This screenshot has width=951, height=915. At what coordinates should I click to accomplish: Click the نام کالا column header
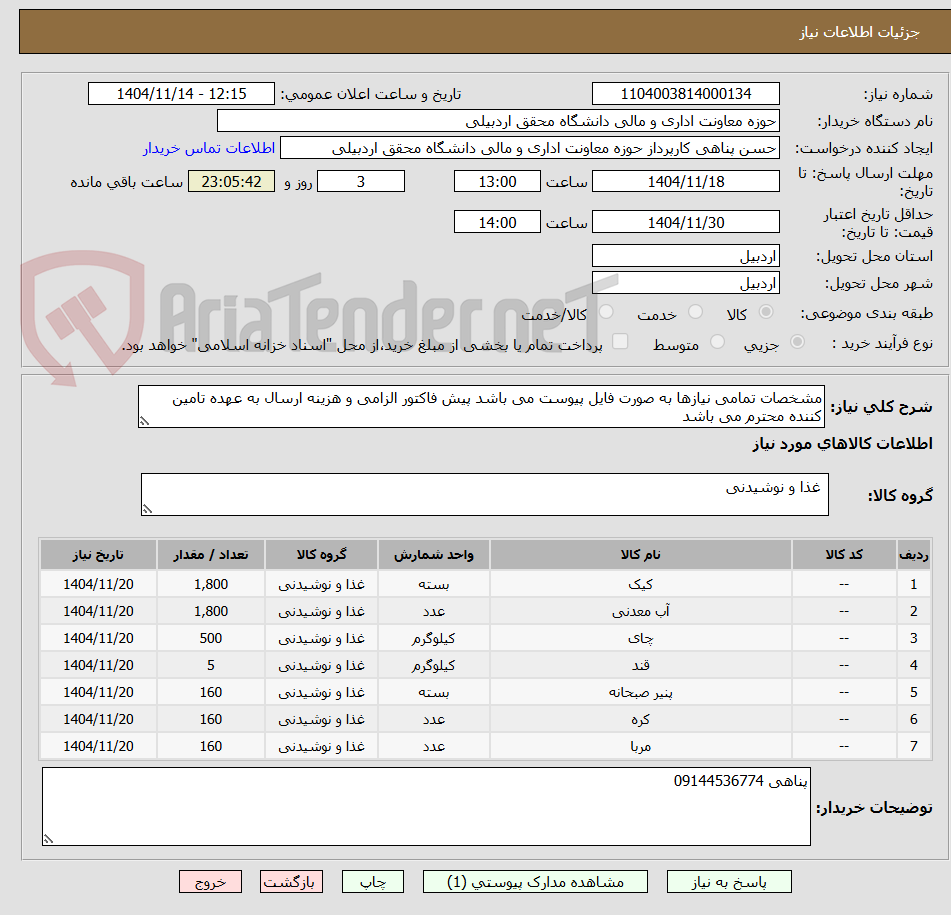pos(640,555)
